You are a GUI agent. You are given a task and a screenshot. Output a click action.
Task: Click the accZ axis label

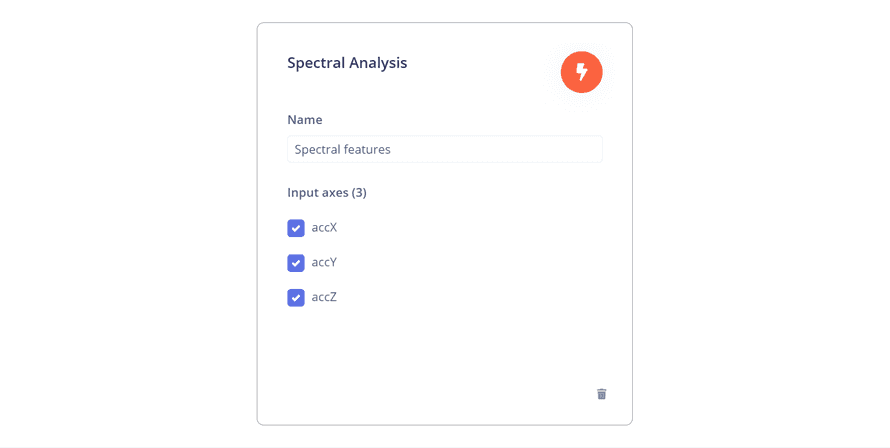[324, 298]
